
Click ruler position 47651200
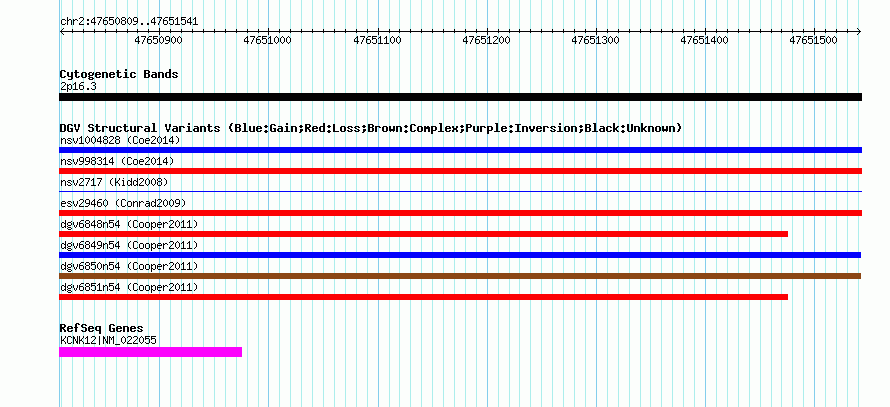point(486,40)
